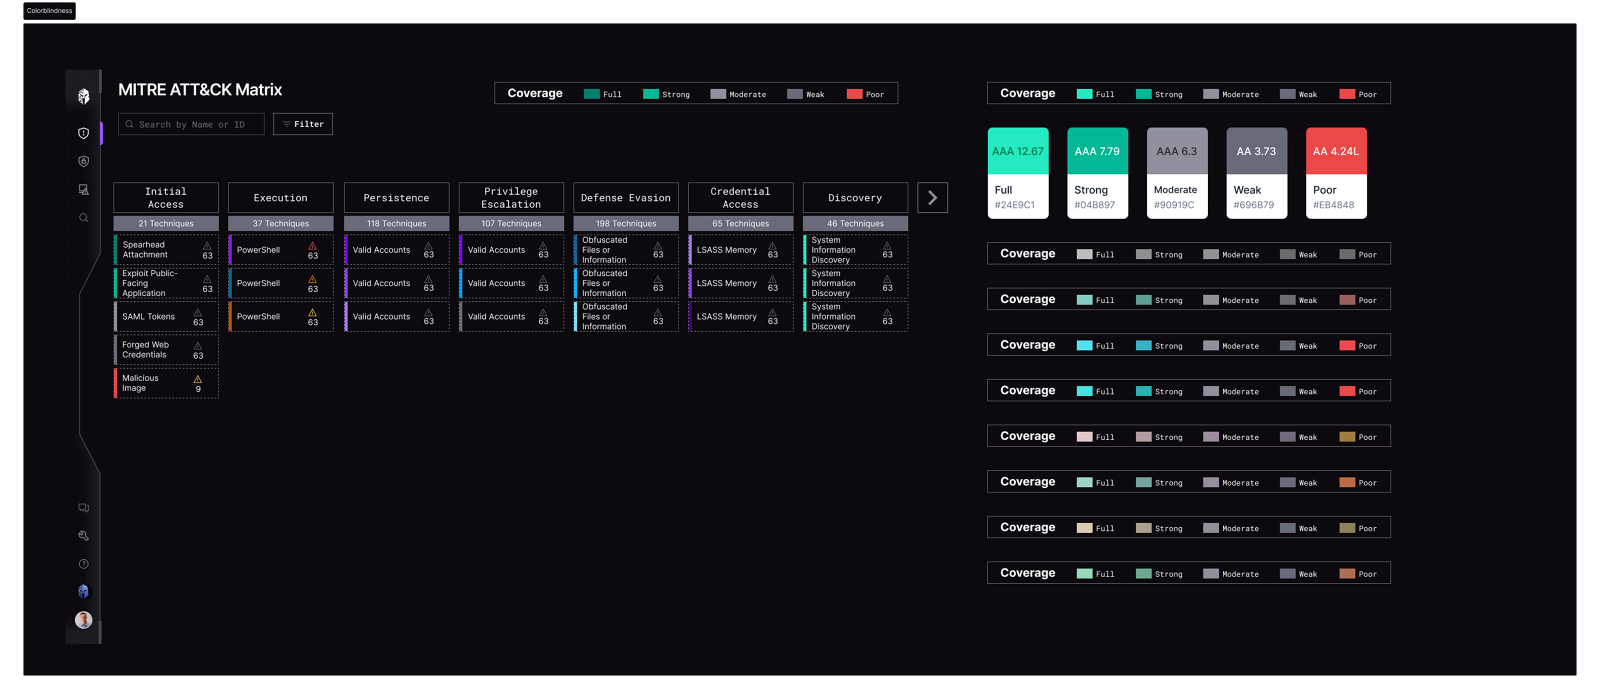Click the warning triangle on SAML Tokens

(198, 312)
